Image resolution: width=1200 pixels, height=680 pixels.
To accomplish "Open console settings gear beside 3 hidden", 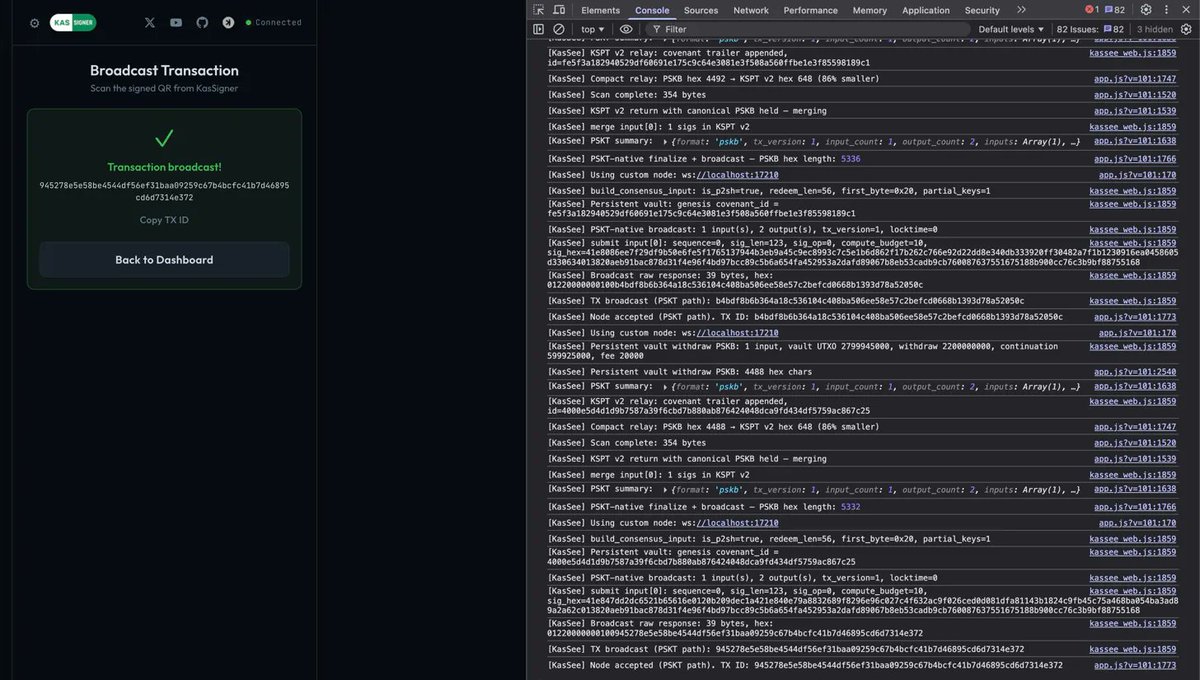I will point(1186,30).
